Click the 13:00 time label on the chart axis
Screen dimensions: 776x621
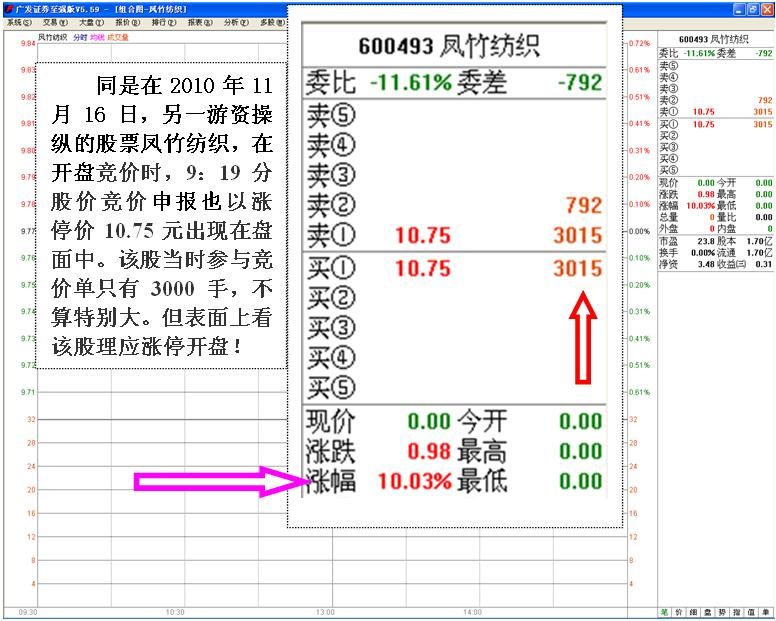(x=325, y=613)
